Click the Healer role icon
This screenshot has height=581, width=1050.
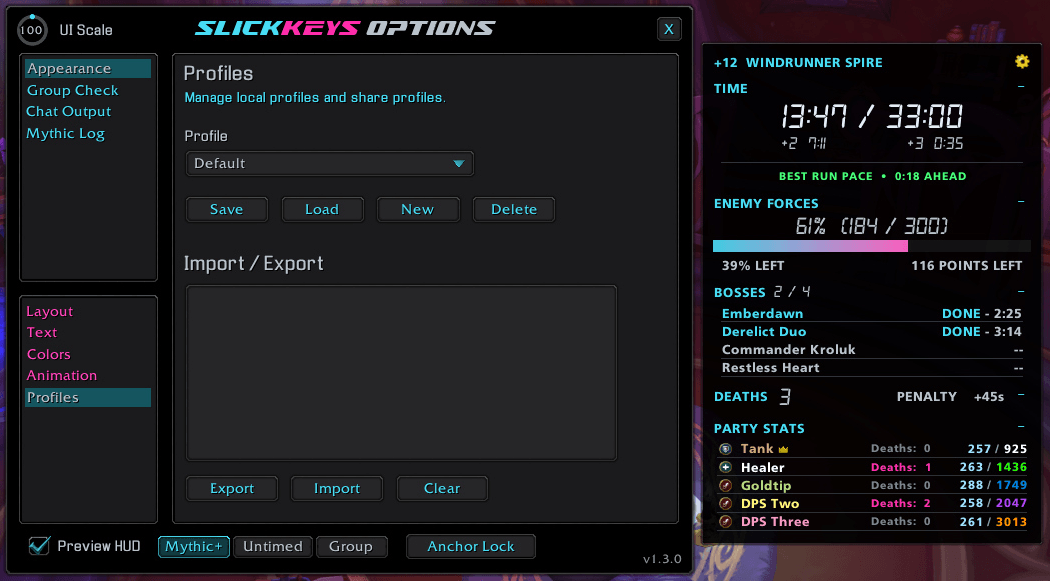[x=725, y=467]
